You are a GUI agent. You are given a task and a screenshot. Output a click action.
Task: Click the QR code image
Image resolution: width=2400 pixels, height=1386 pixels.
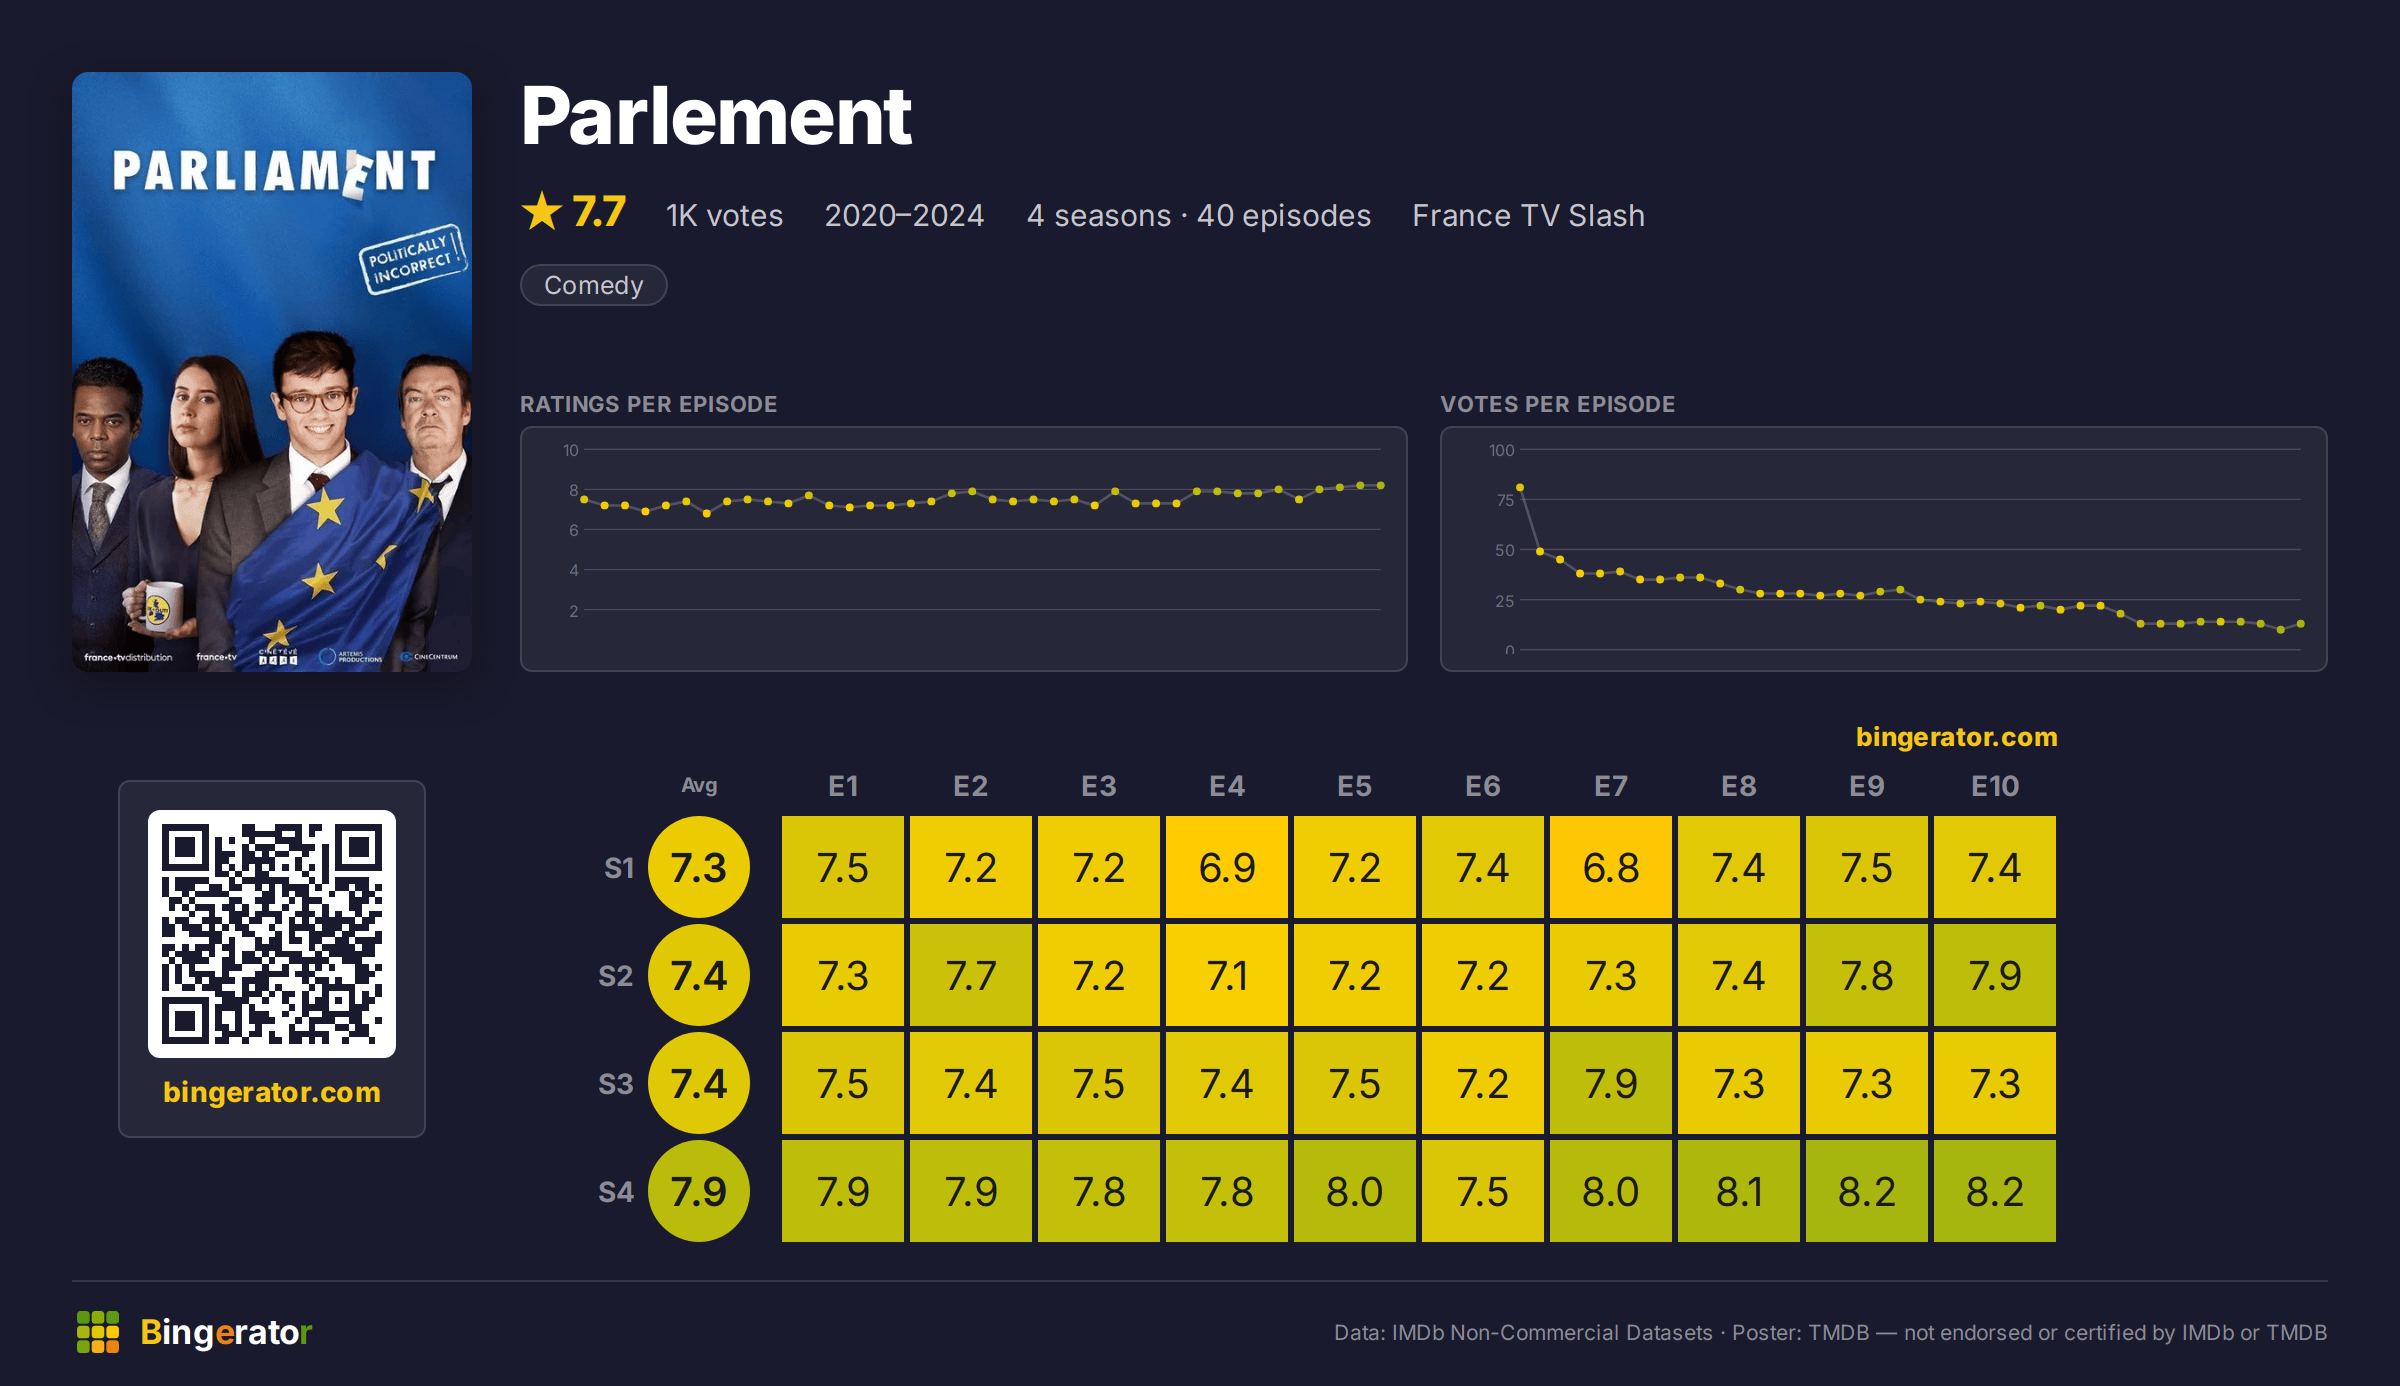point(272,934)
